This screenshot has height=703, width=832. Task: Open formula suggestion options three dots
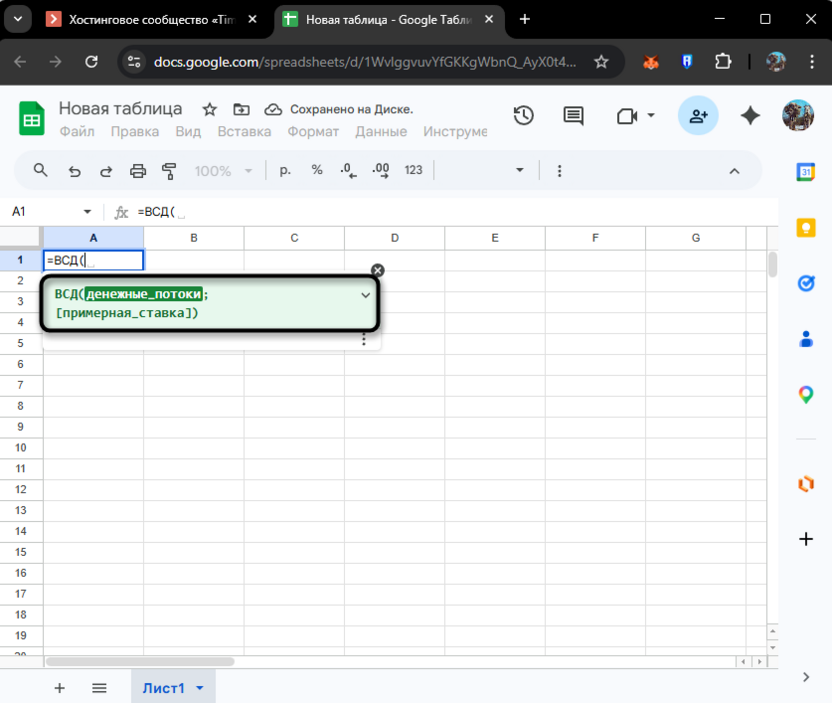[x=363, y=340]
